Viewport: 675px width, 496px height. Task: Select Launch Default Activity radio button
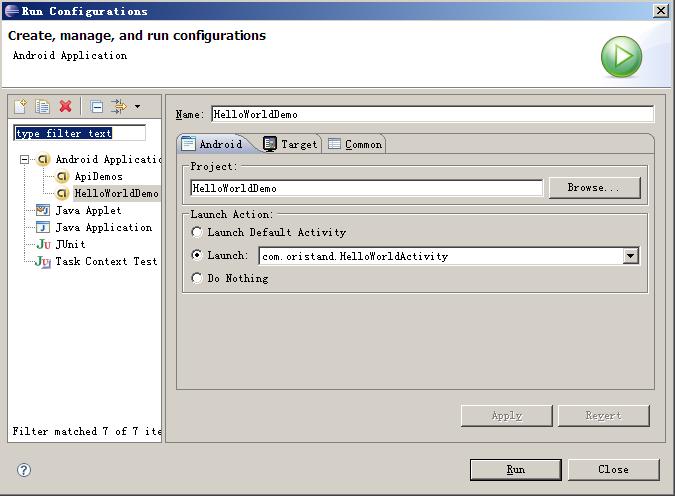pyautogui.click(x=197, y=233)
